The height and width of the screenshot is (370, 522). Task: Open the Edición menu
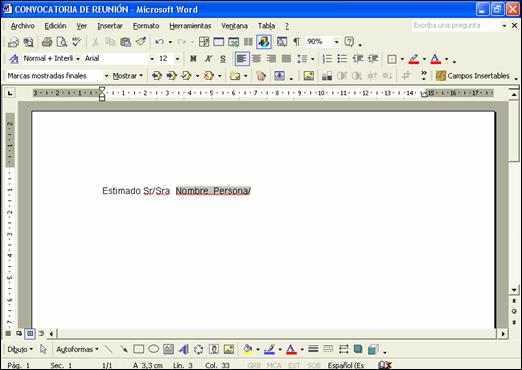55,26
